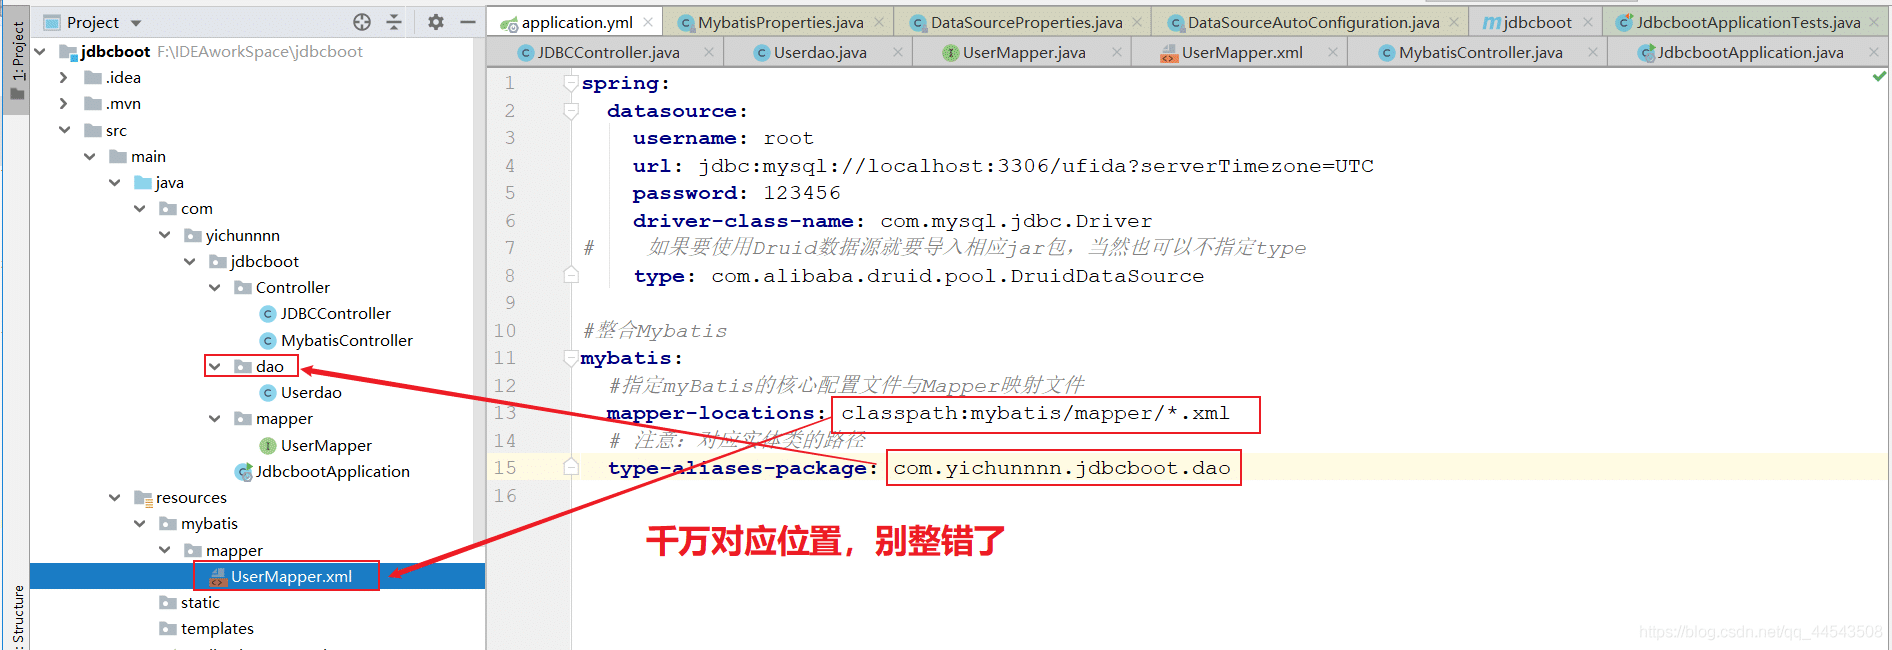
Task: Open Project panel settings gear
Action: [x=436, y=22]
